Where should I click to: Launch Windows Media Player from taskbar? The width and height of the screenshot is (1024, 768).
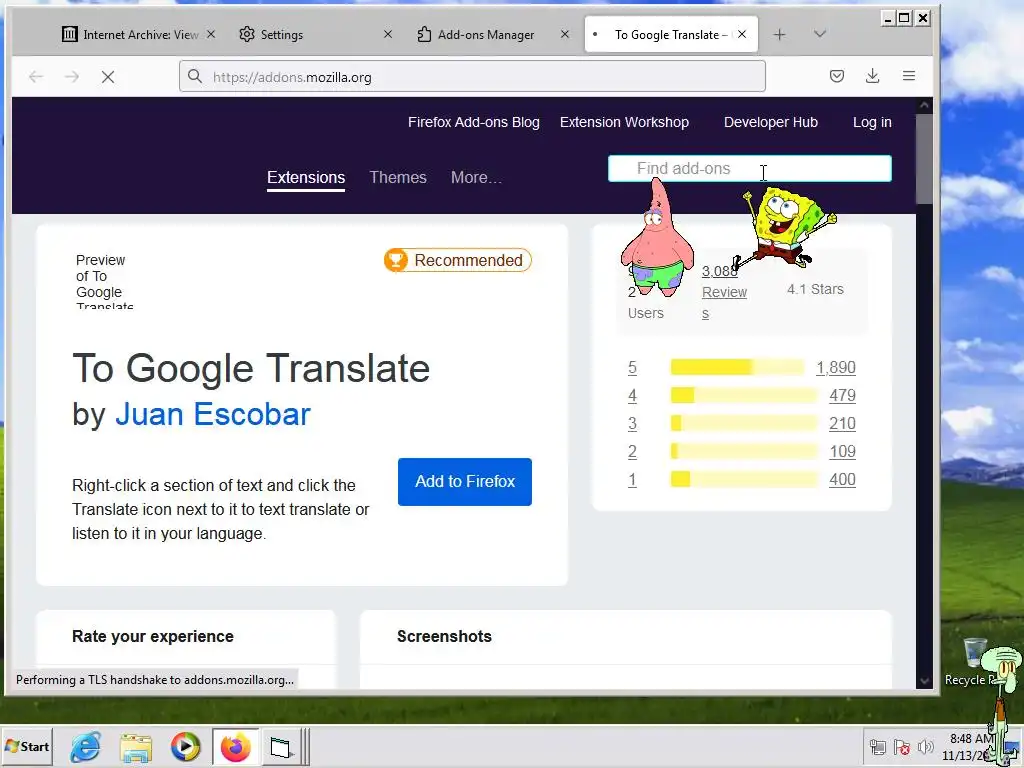coord(185,747)
